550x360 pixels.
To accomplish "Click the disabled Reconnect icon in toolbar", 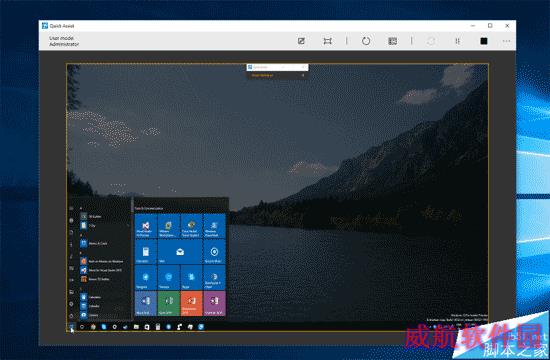I will (x=431, y=41).
